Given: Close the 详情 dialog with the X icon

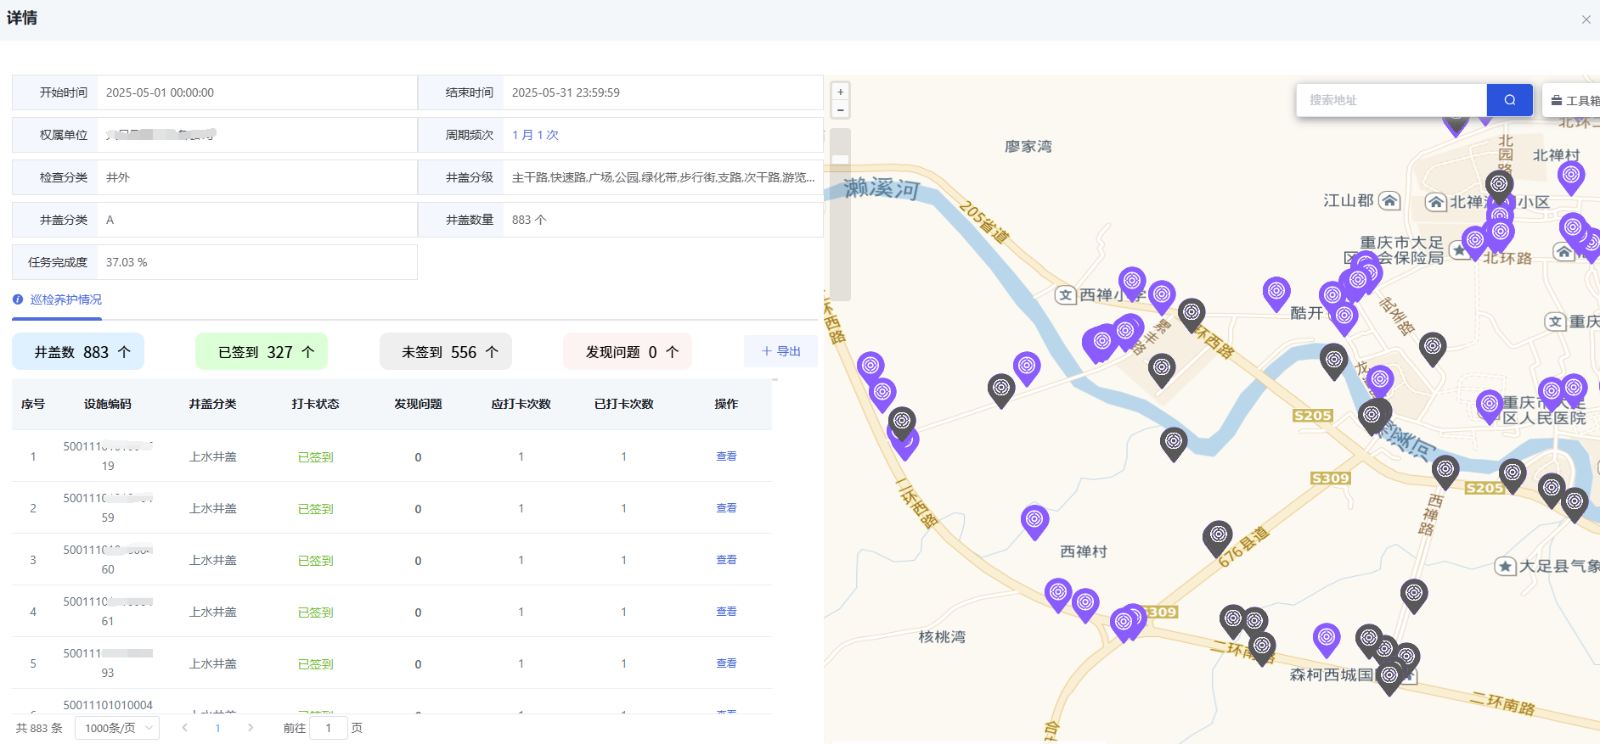Looking at the screenshot, I should [x=1586, y=19].
